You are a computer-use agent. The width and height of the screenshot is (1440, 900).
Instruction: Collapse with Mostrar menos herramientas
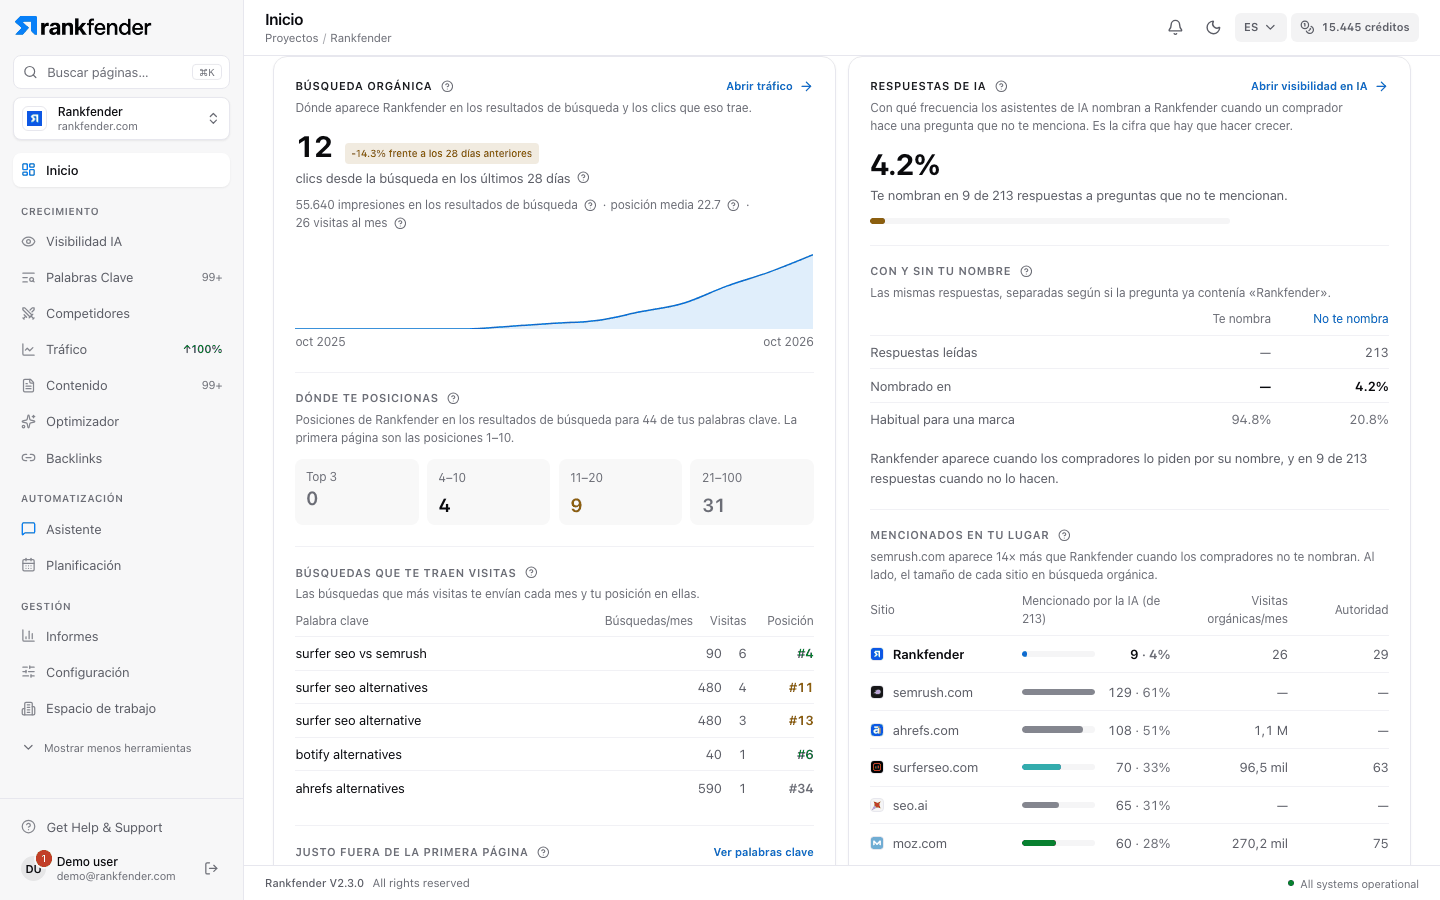pos(107,748)
